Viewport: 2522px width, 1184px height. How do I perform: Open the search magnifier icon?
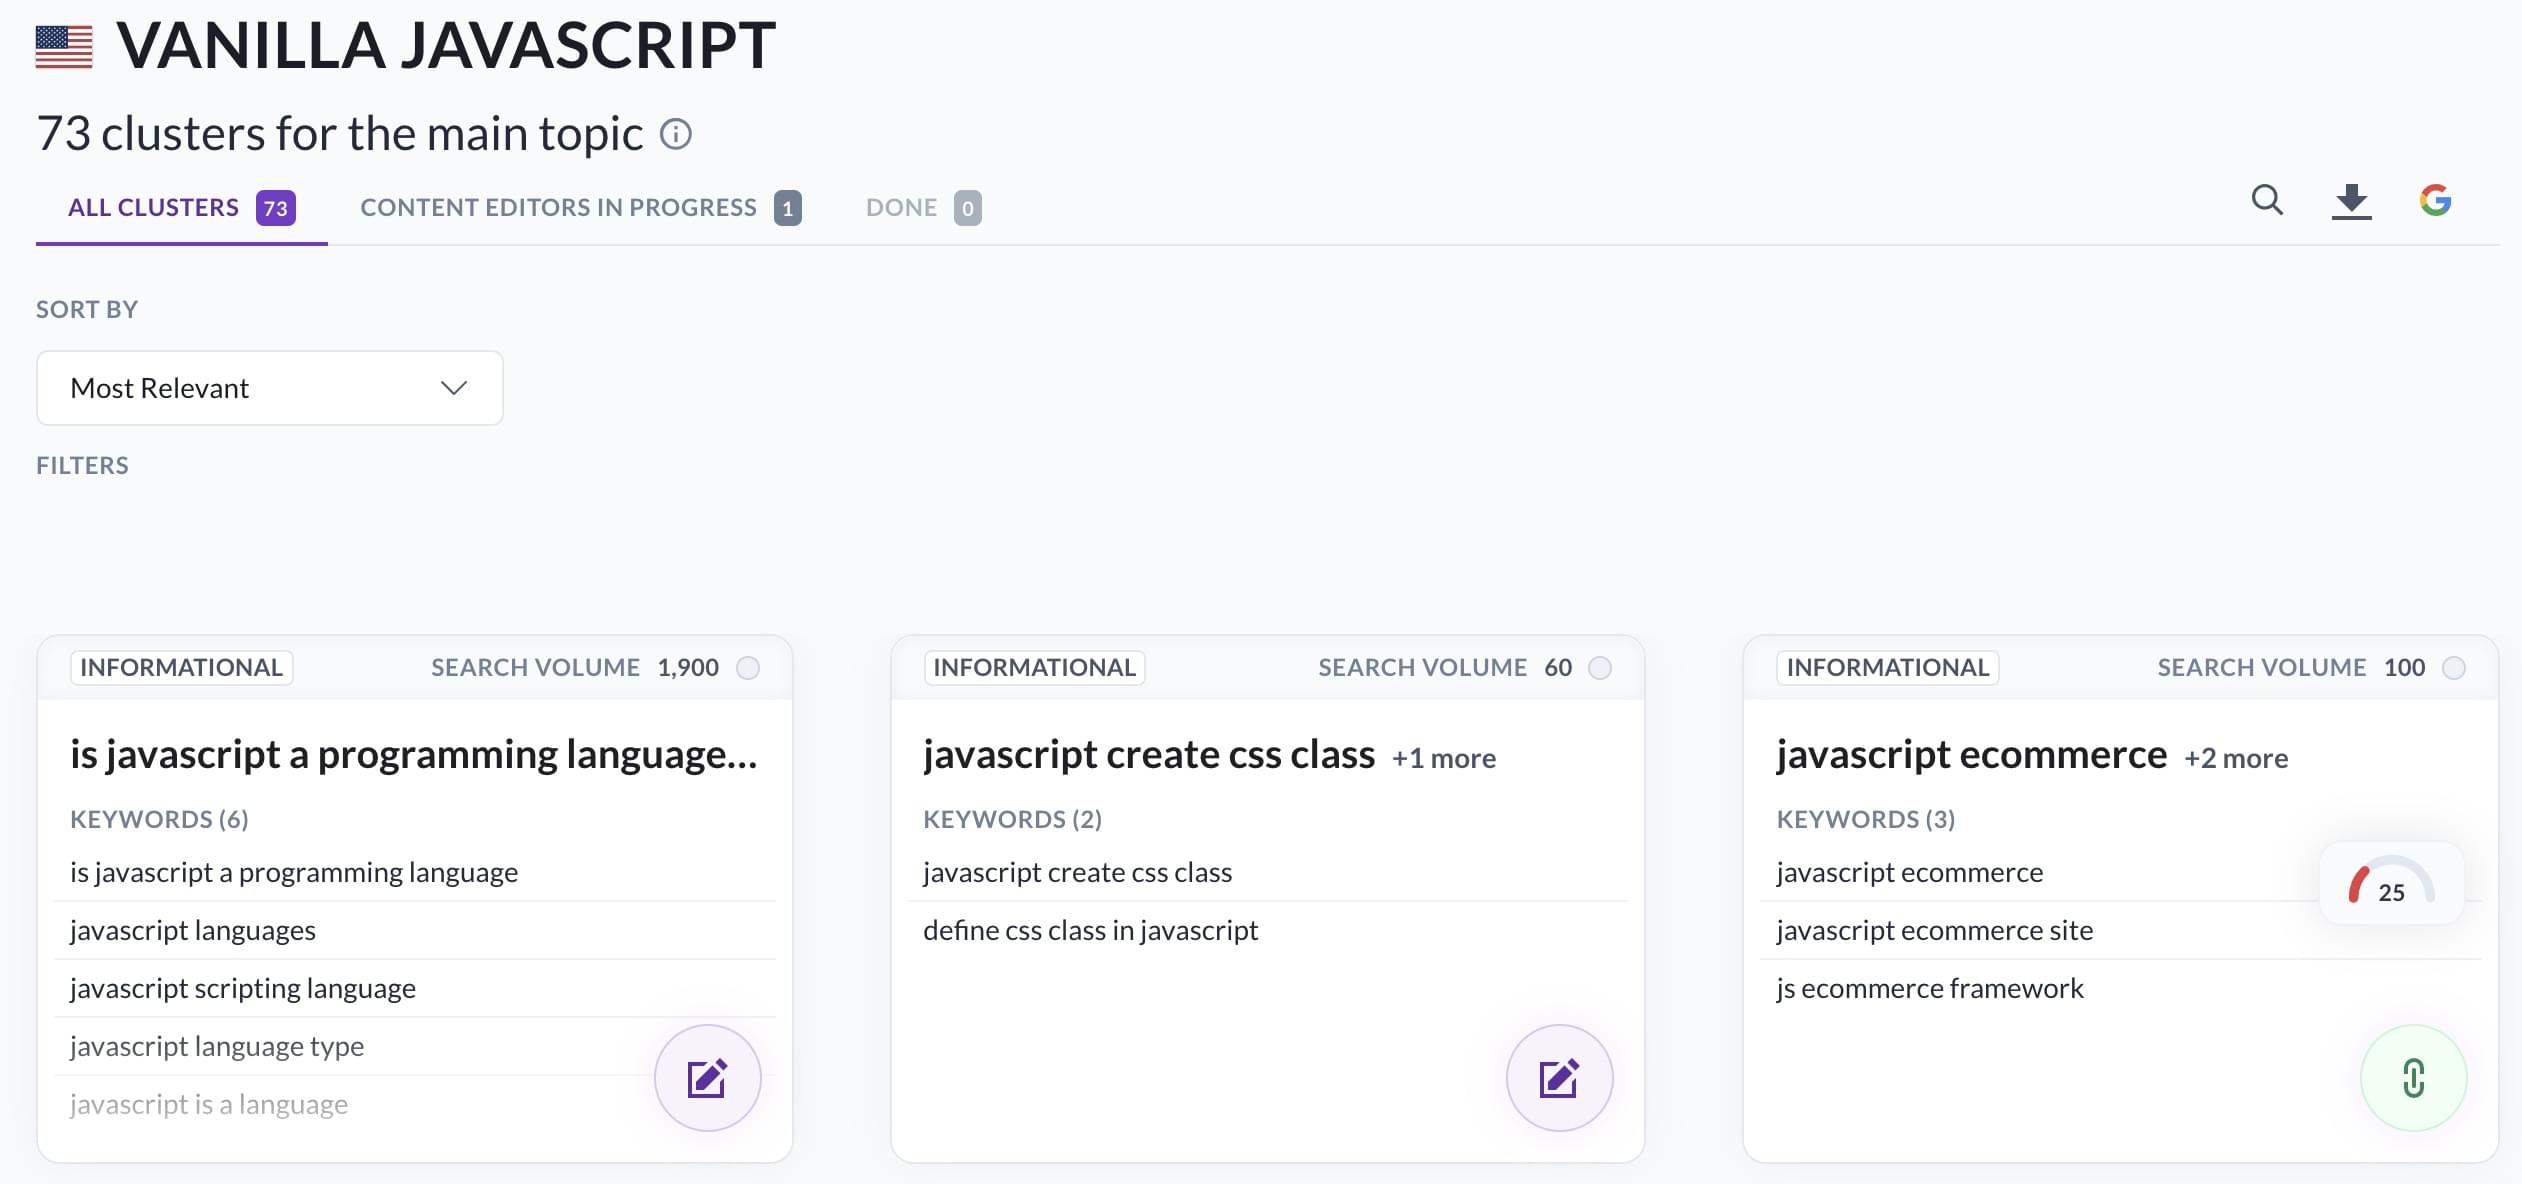pos(2267,201)
